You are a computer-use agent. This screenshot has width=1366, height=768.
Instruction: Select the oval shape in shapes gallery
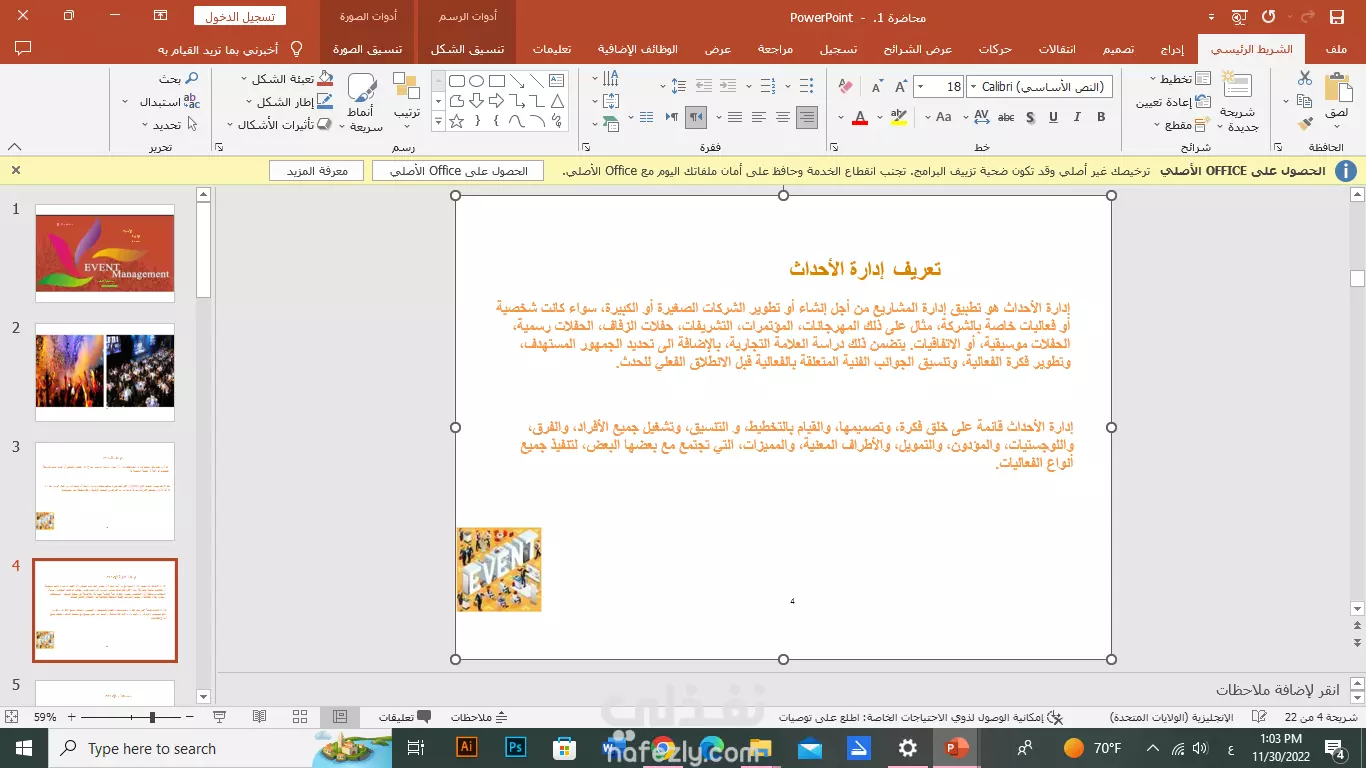click(x=477, y=81)
